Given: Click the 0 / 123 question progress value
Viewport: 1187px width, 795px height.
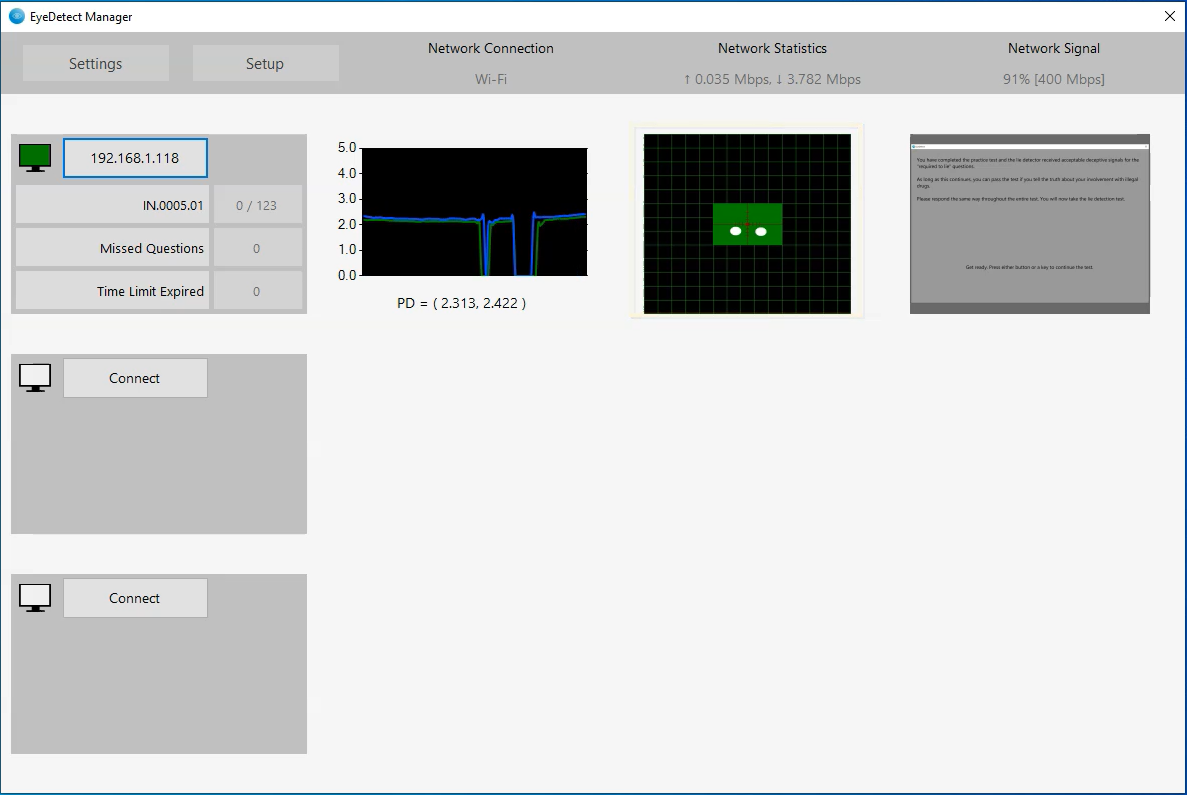Looking at the screenshot, I should tap(257, 205).
